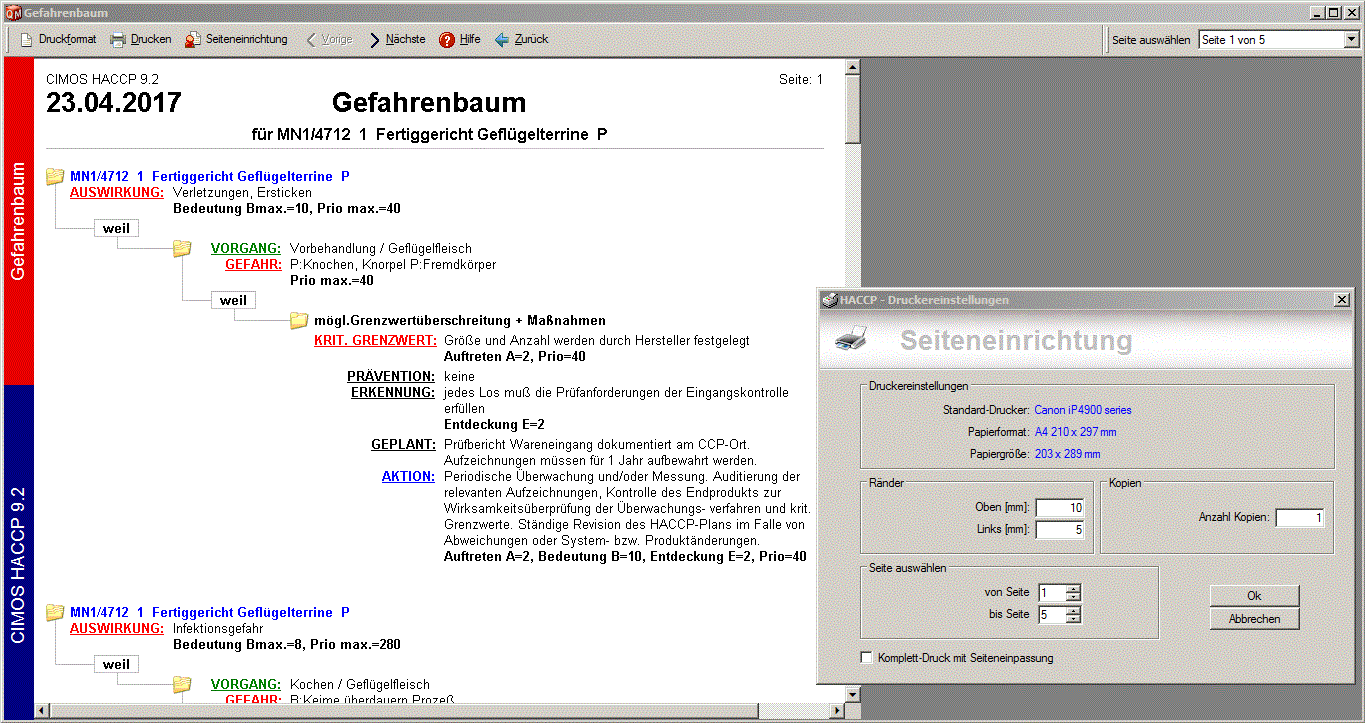Click the Zurück toolbar button
Image resolution: width=1365 pixels, height=723 pixels.
(x=521, y=40)
